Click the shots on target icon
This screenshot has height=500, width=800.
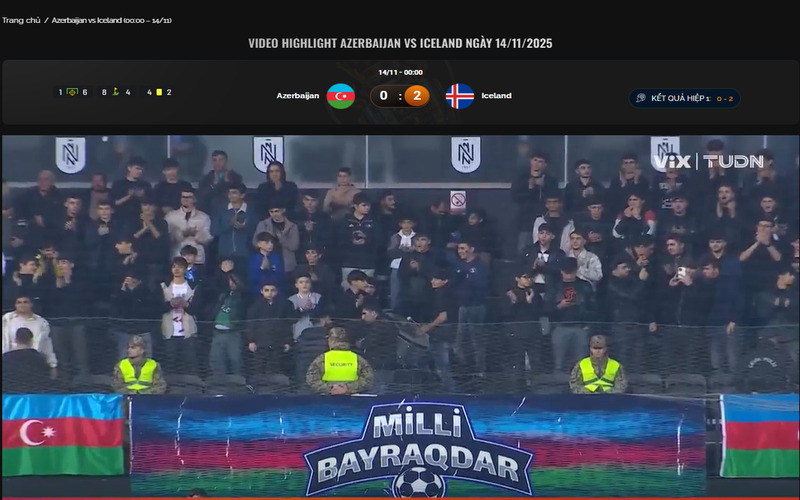point(72,92)
